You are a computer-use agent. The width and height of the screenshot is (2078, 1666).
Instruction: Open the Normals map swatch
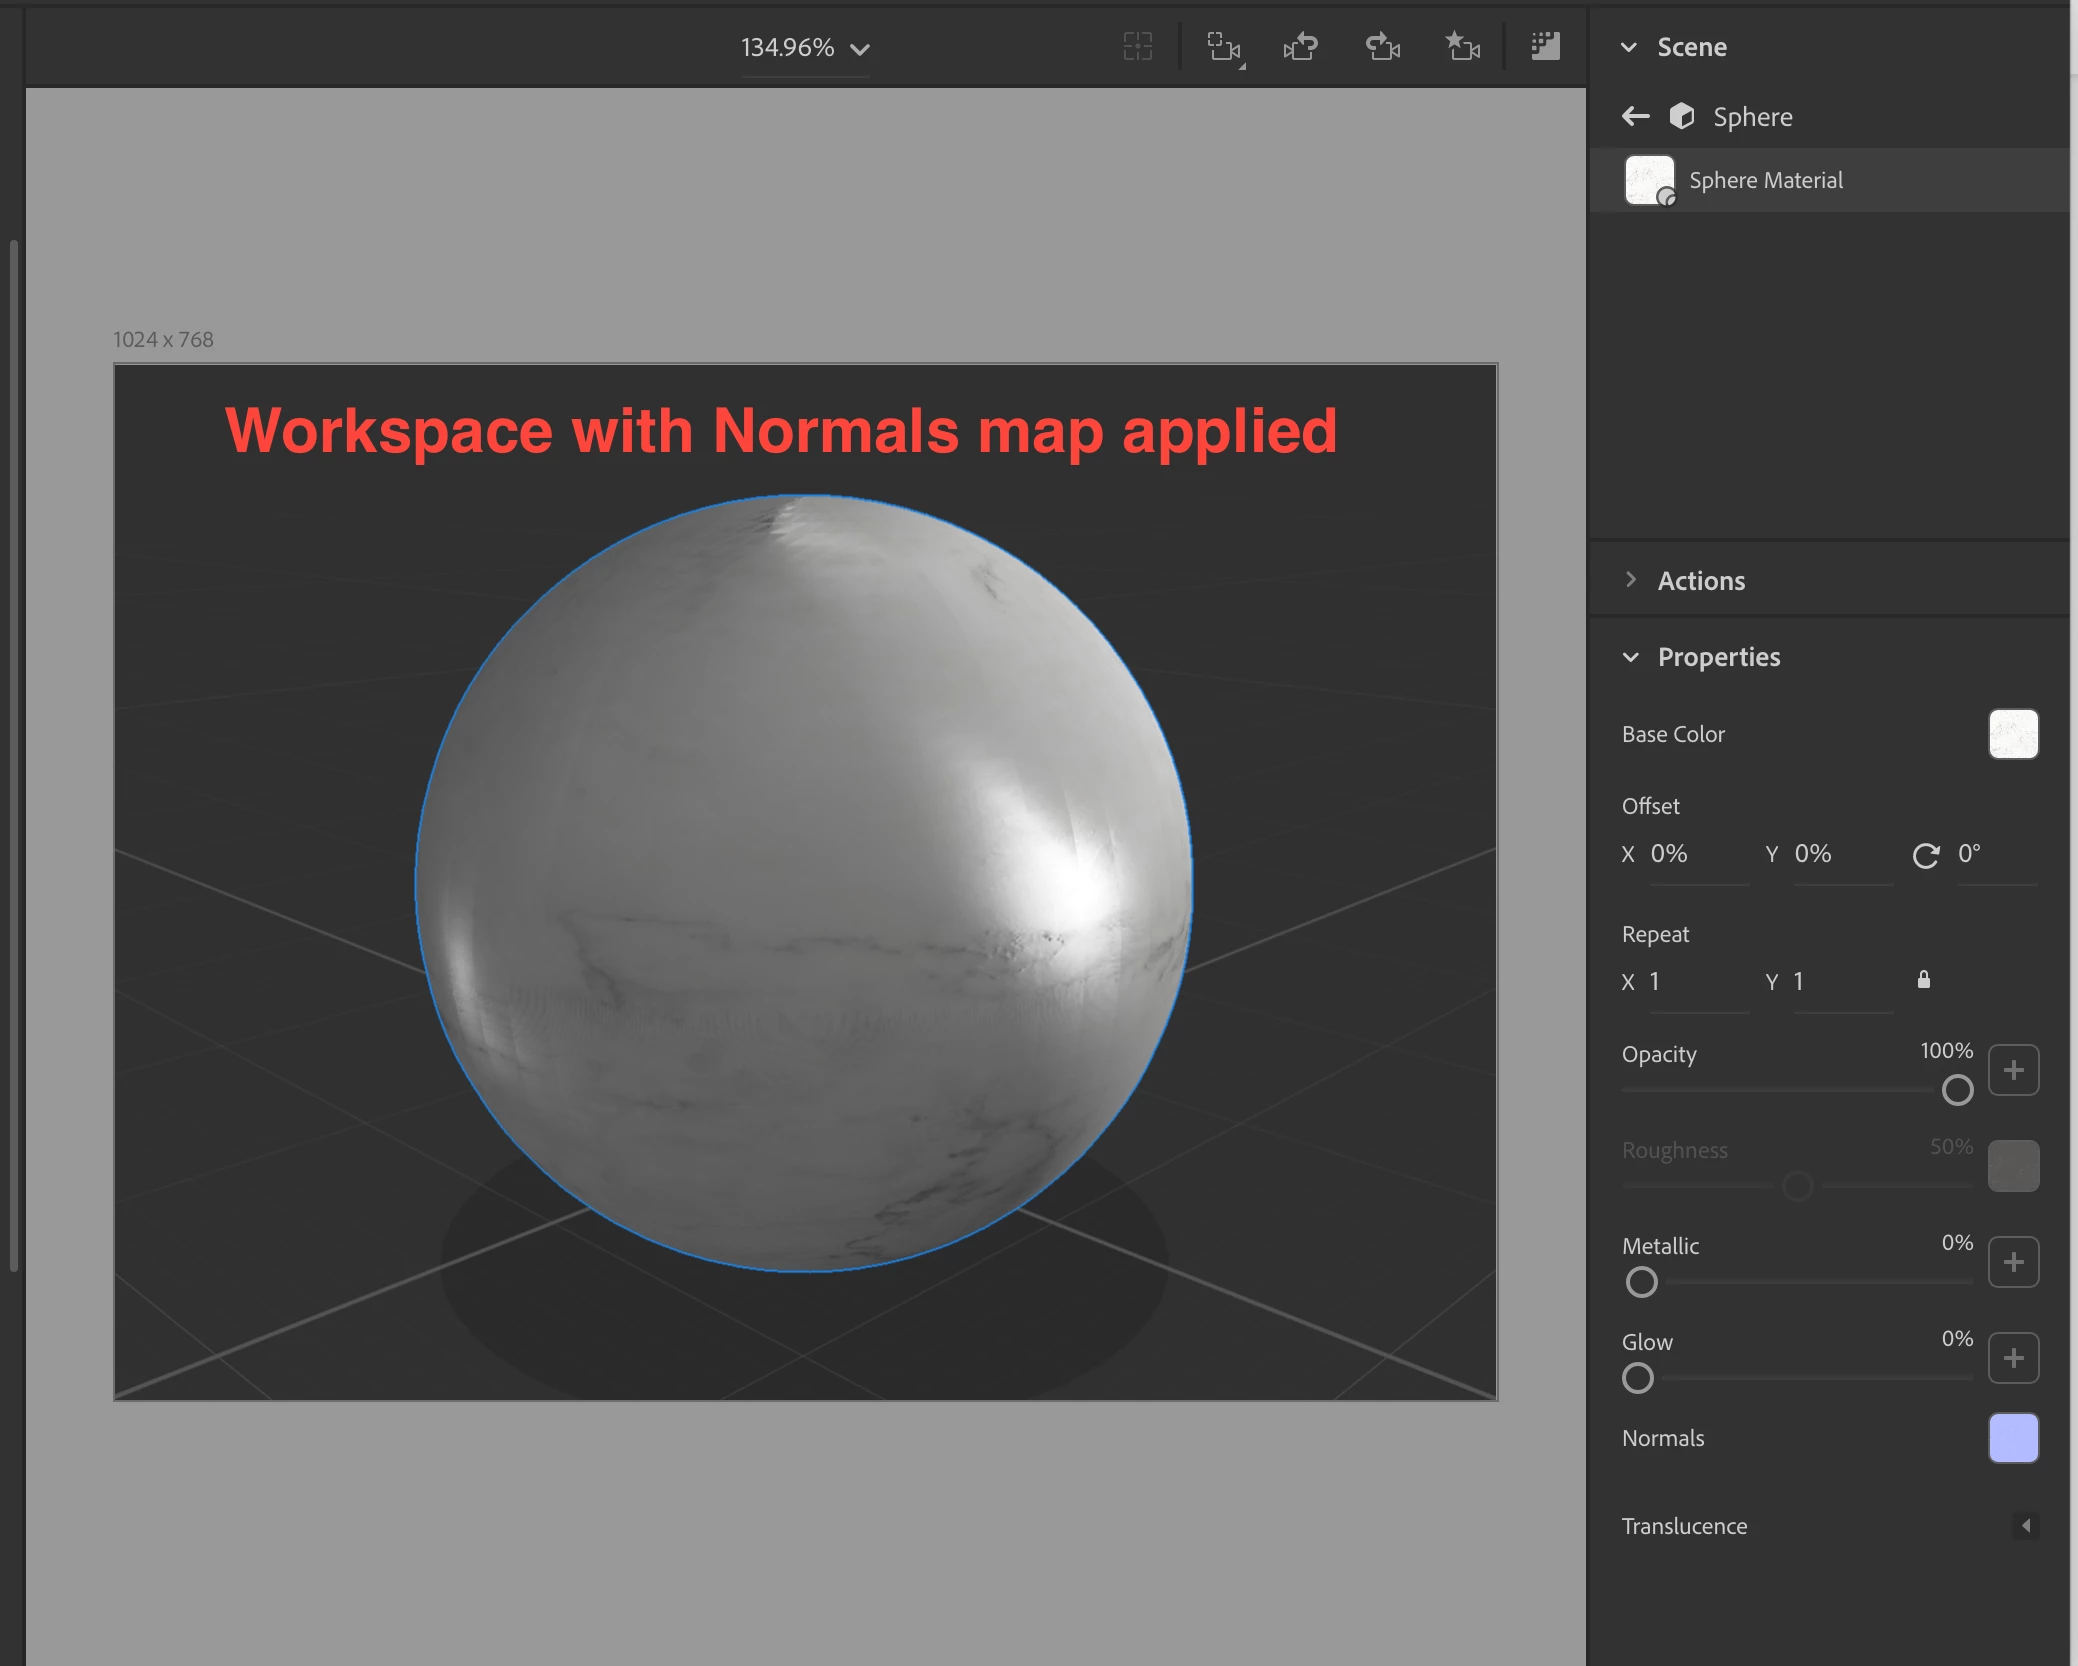coord(2013,1438)
